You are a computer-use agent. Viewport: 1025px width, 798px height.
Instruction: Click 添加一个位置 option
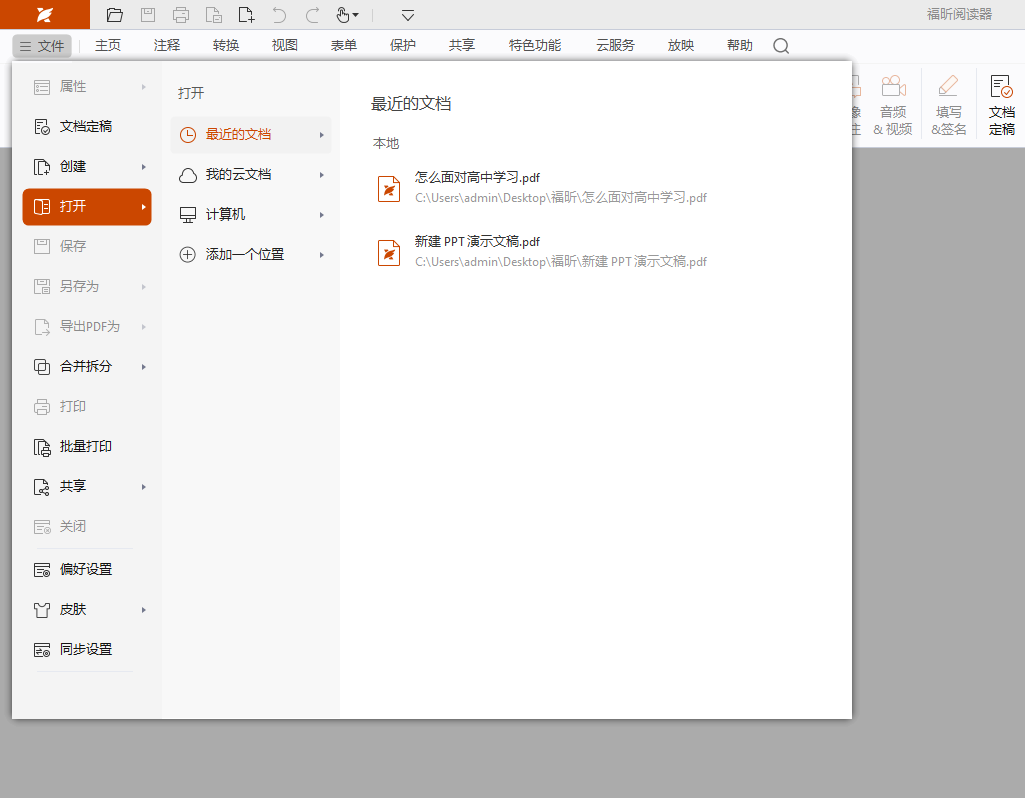tap(244, 255)
